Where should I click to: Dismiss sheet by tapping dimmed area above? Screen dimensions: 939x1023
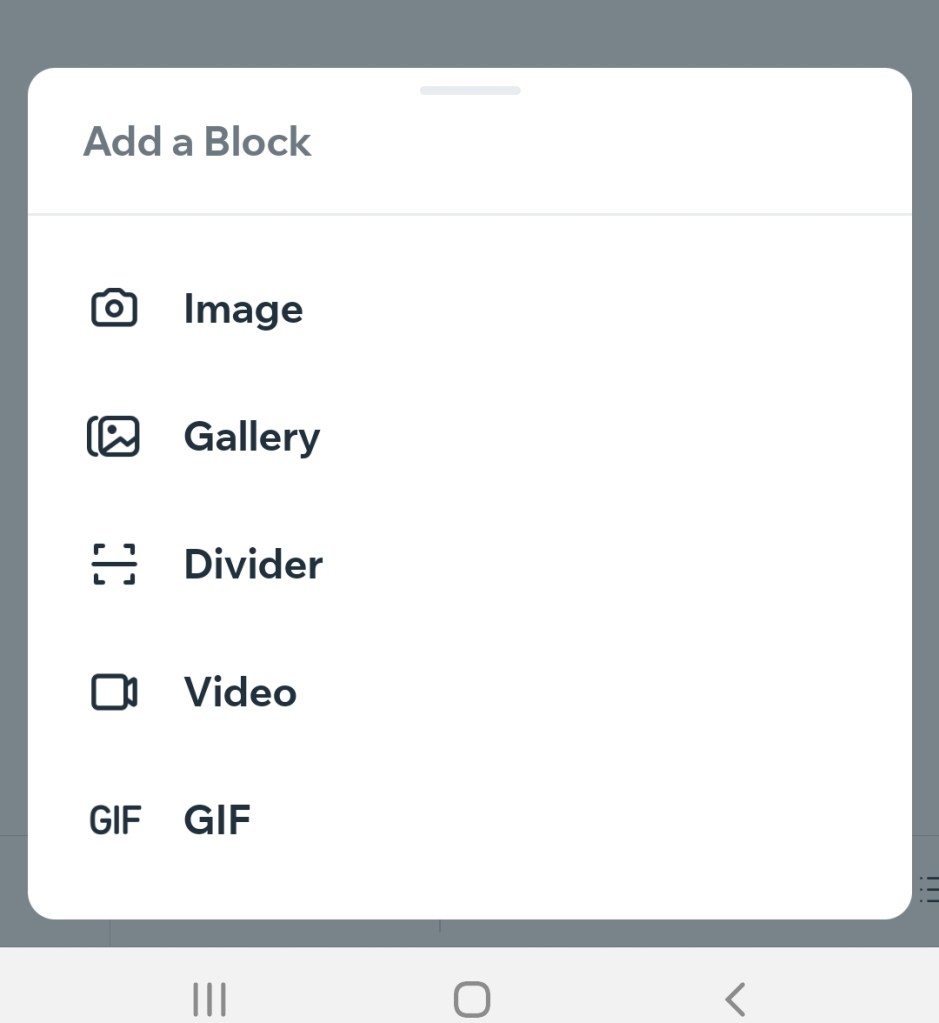coord(470,30)
